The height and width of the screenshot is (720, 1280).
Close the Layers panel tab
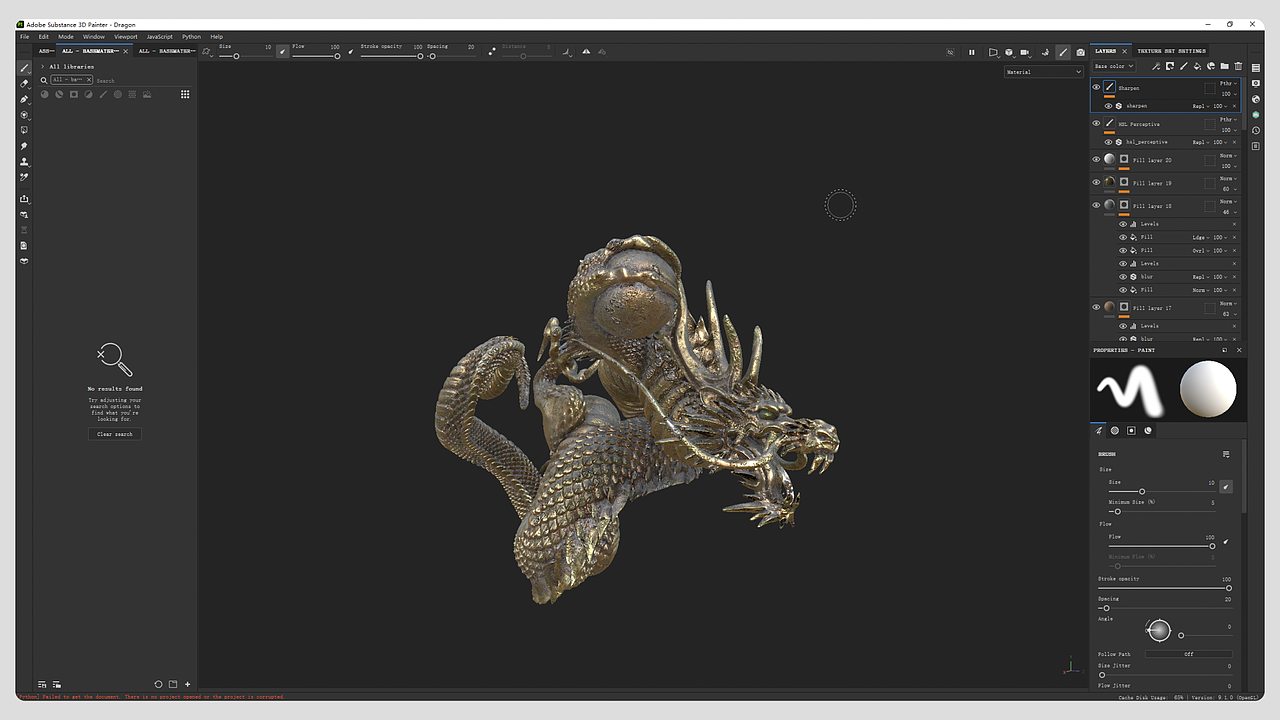pyautogui.click(x=1124, y=51)
